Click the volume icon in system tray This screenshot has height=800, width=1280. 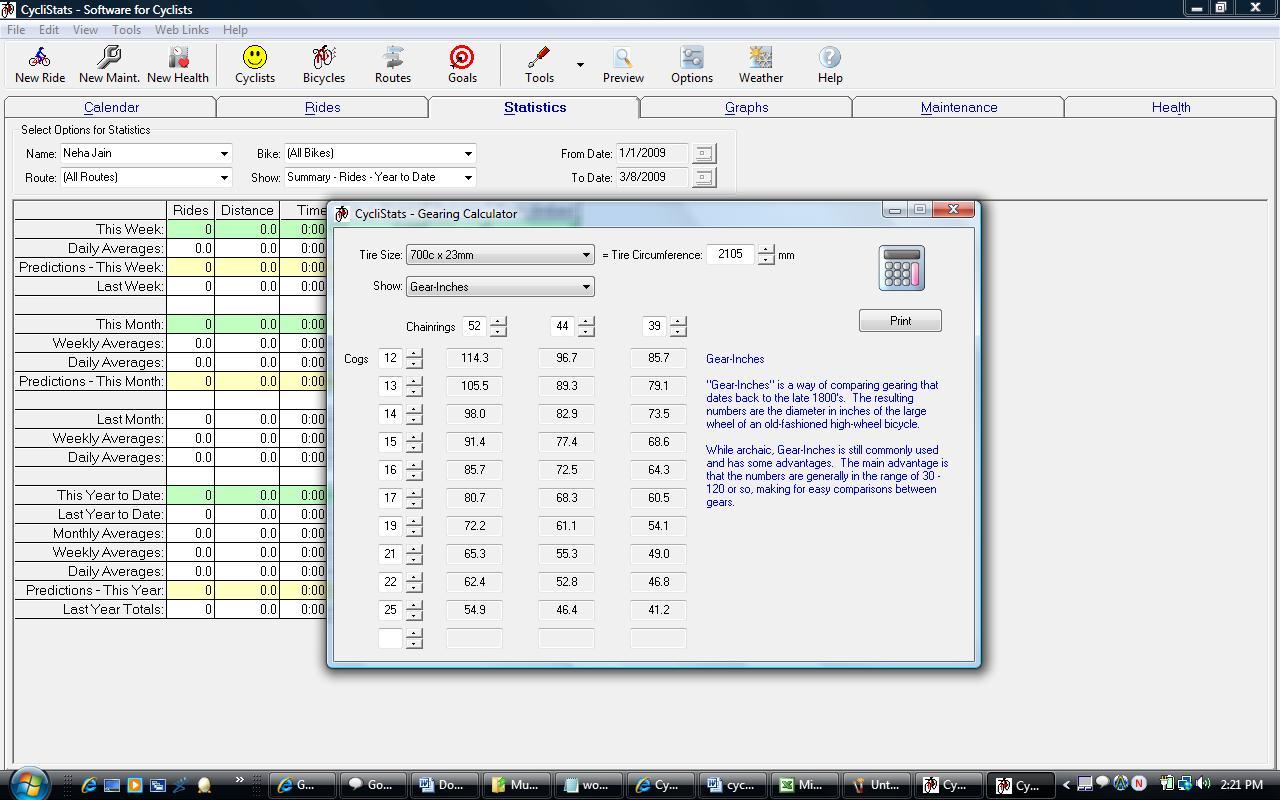(1203, 784)
